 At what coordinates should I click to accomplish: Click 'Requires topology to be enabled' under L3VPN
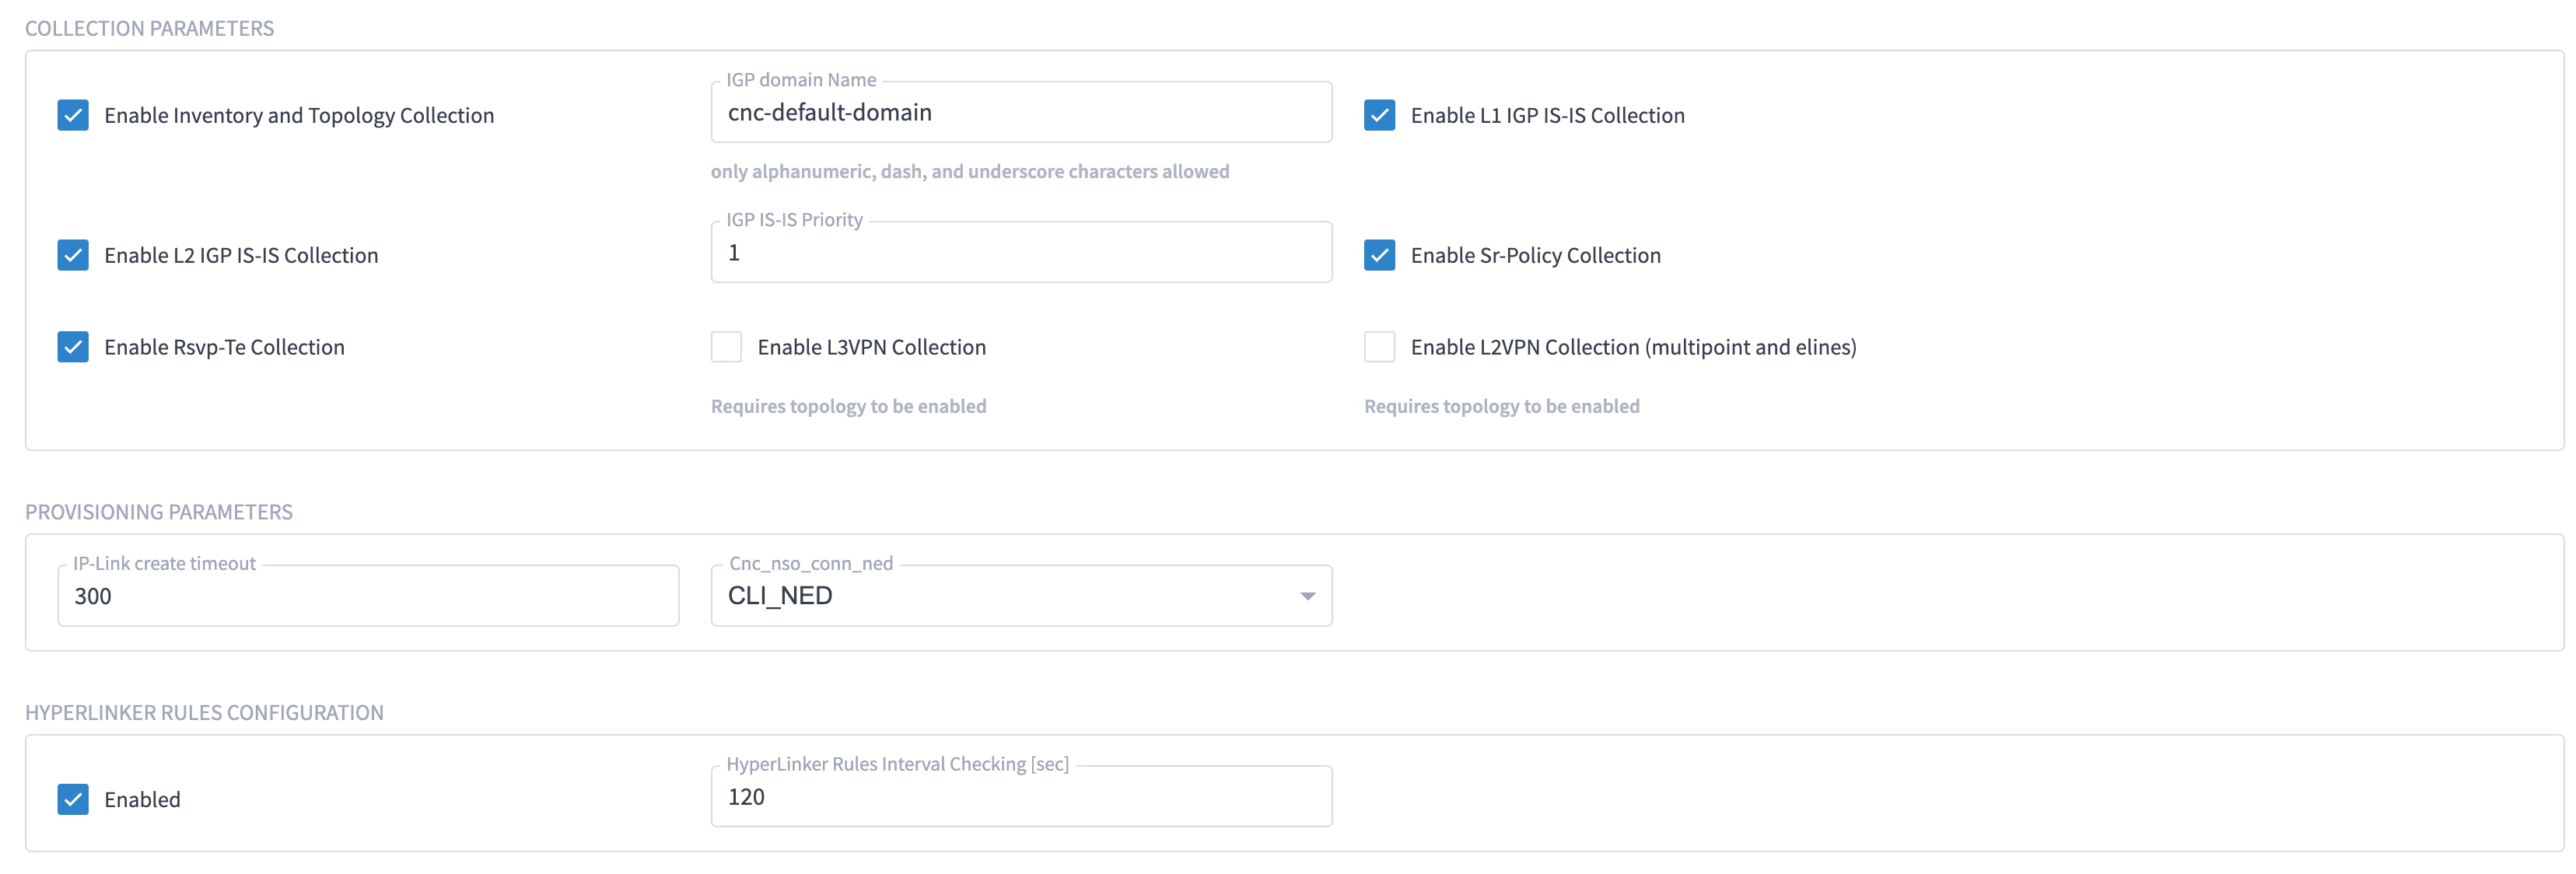[x=848, y=406]
